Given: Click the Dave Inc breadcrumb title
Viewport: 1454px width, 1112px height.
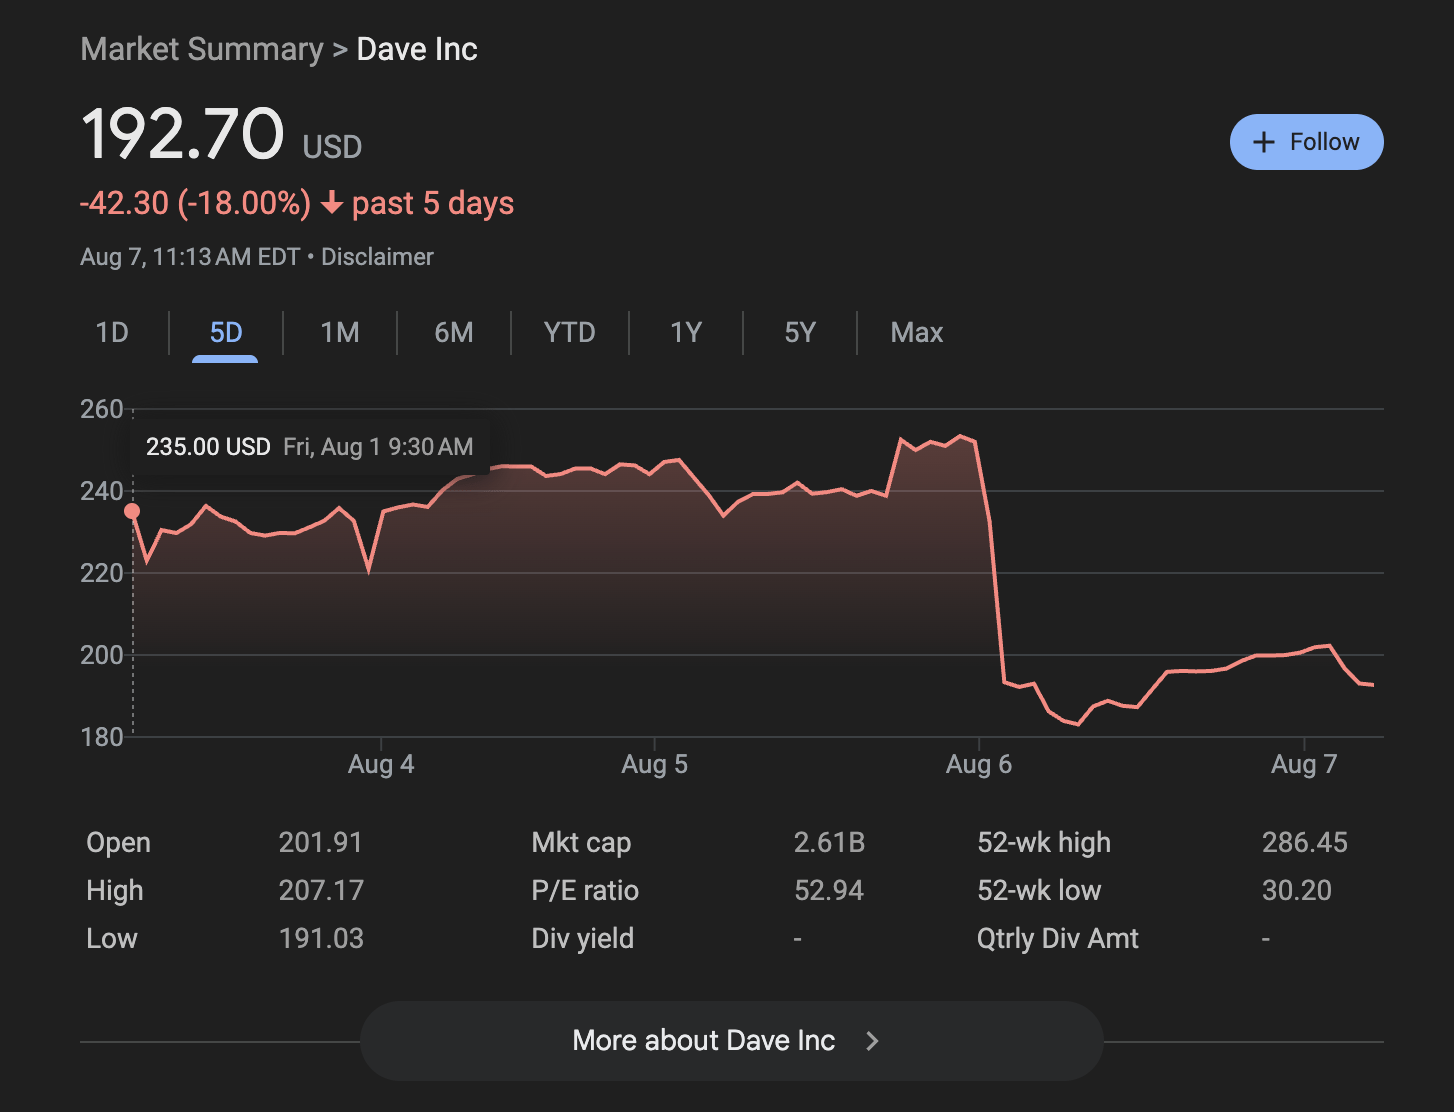Looking at the screenshot, I should point(417,49).
